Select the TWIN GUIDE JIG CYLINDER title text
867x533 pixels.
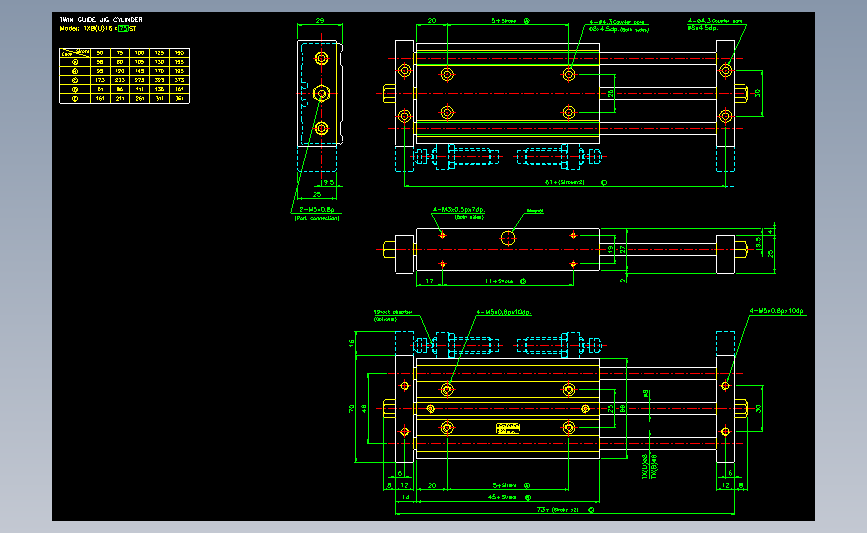(x=101, y=19)
